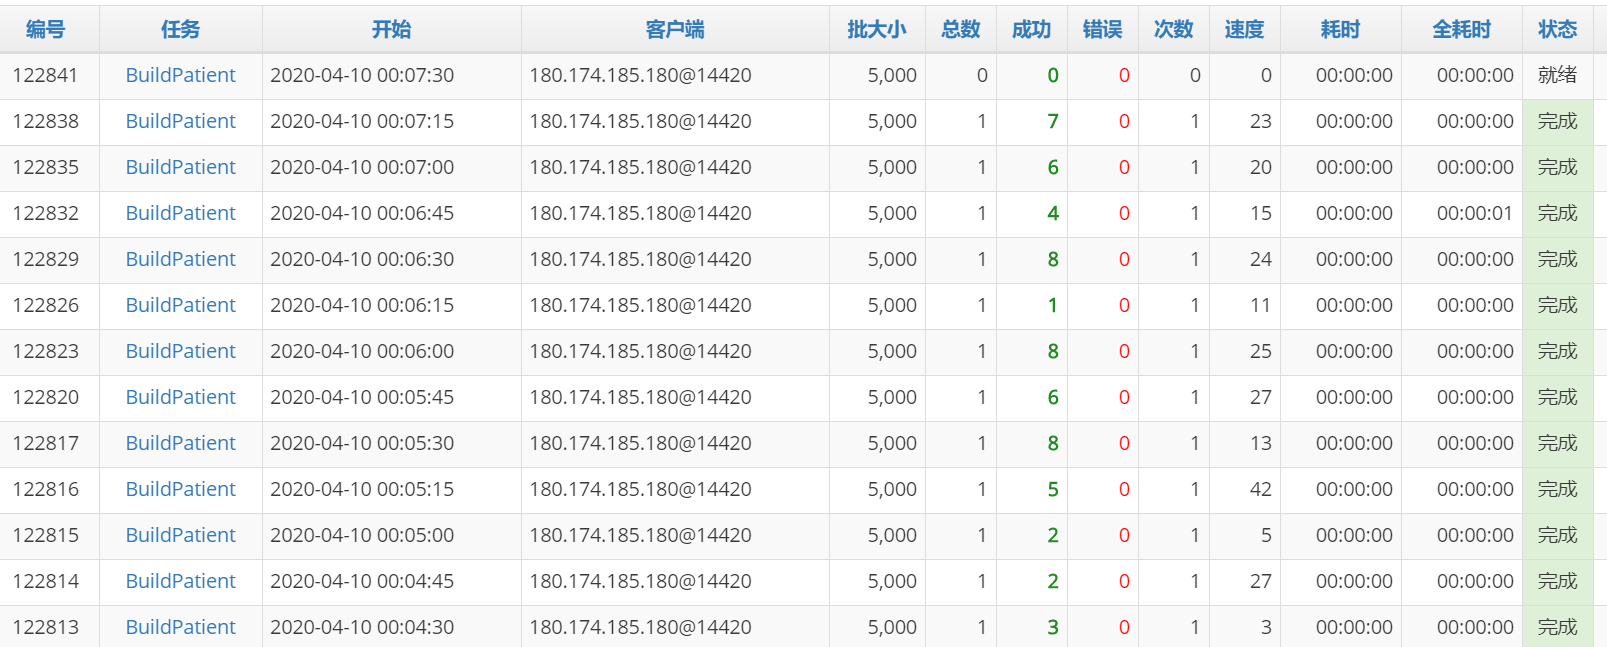This screenshot has height=647, width=1607.
Task: Select task number 122815
Action: 45,536
